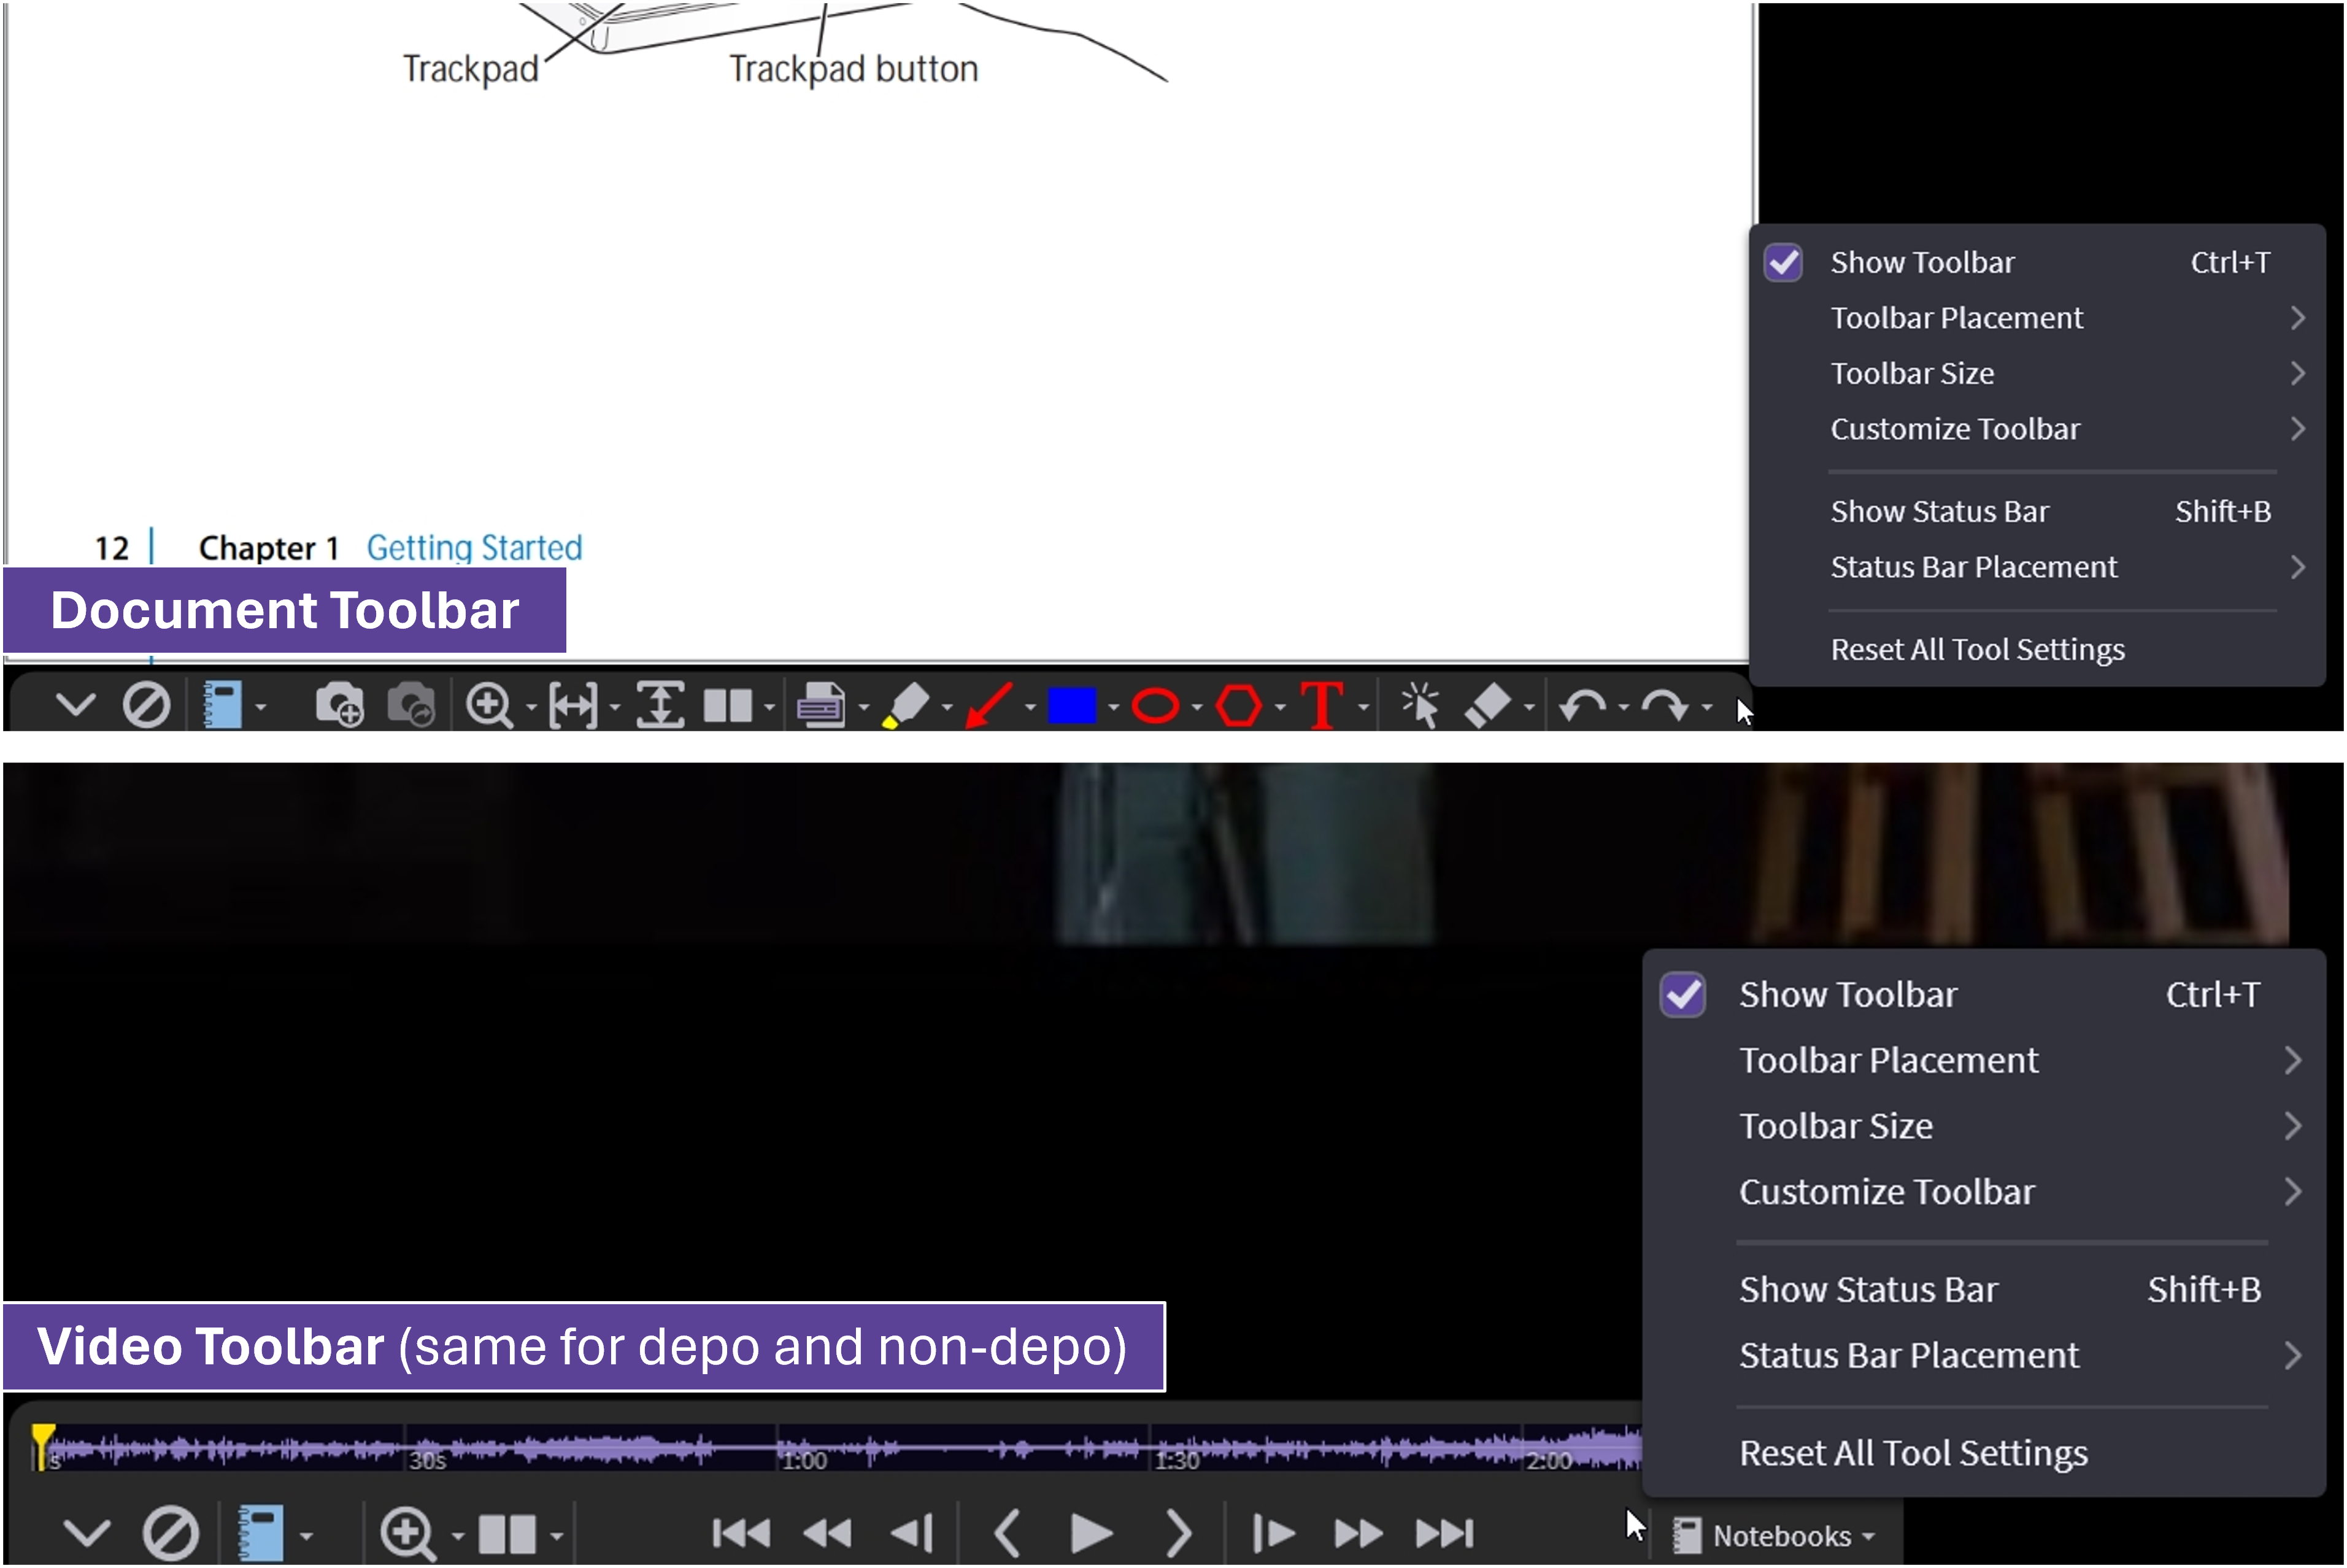The image size is (2347, 1568).
Task: Click the fit-to-width icon in document toolbar
Action: [x=573, y=706]
